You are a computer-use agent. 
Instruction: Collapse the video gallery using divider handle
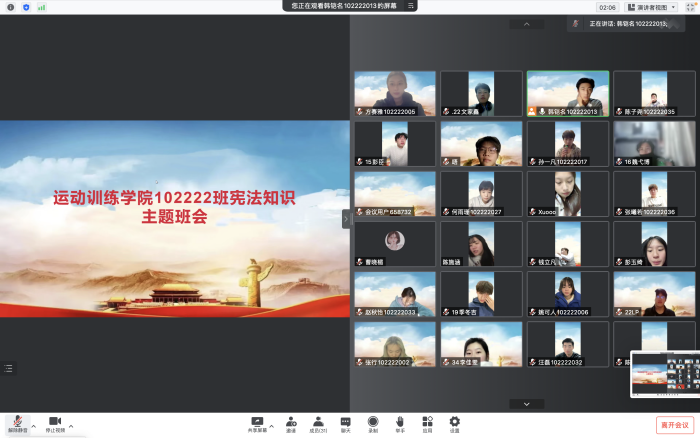[x=347, y=218]
